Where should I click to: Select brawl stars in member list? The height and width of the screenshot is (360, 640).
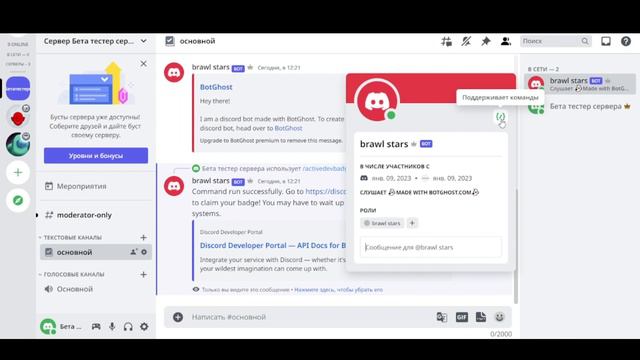[580, 84]
